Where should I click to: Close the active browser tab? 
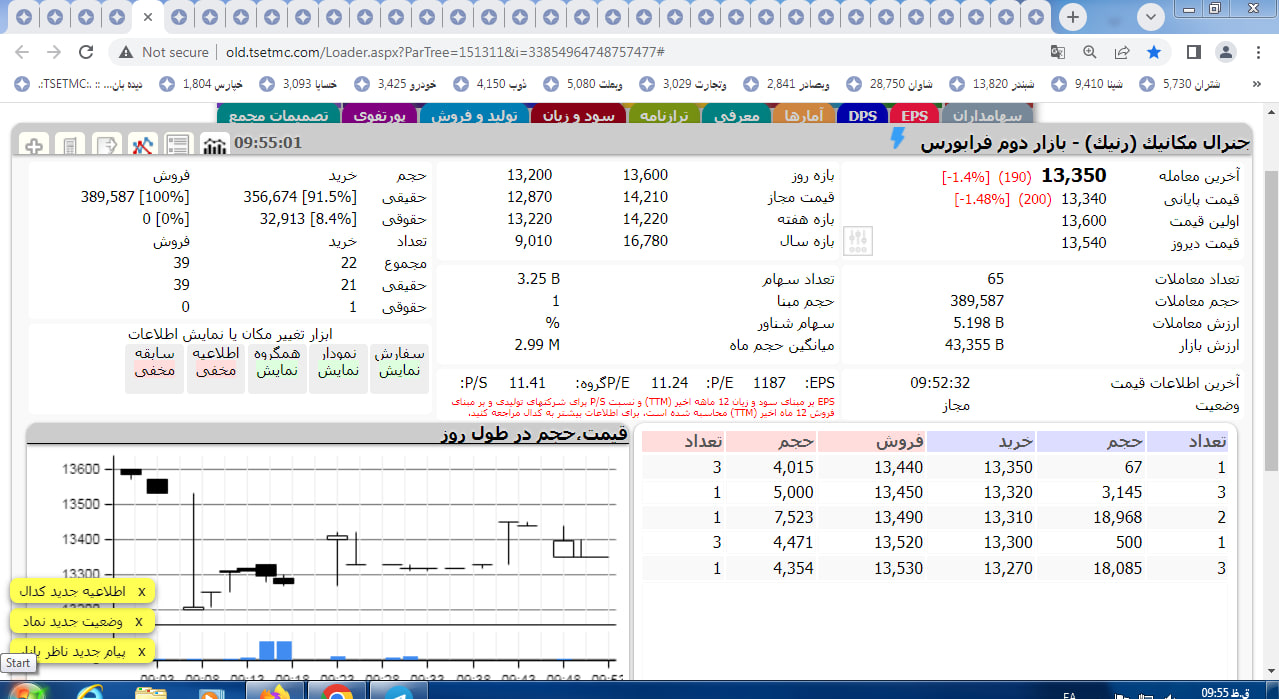[149, 17]
